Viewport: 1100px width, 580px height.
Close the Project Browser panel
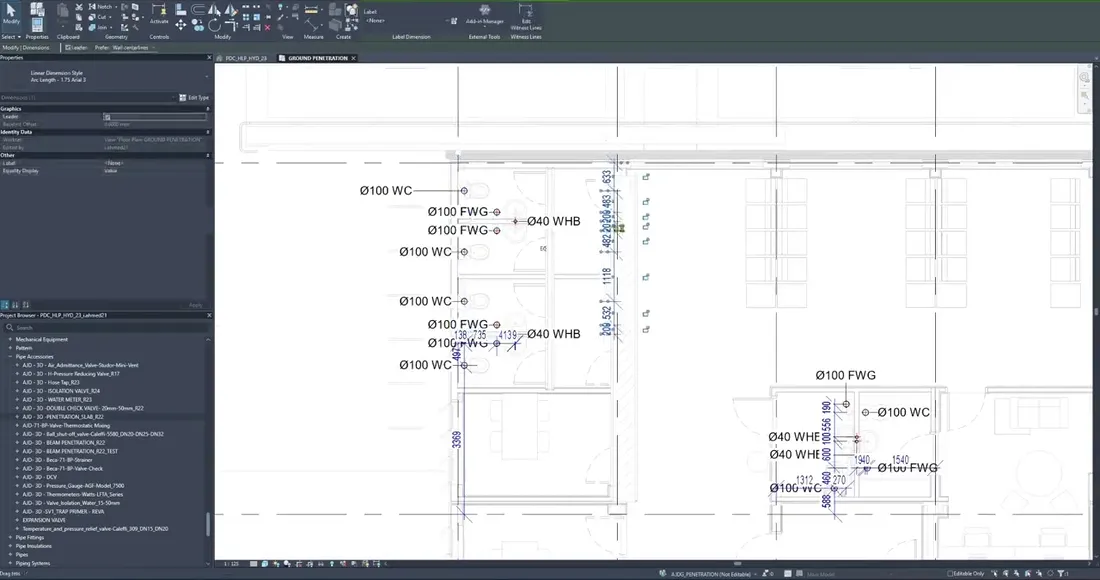[209, 316]
